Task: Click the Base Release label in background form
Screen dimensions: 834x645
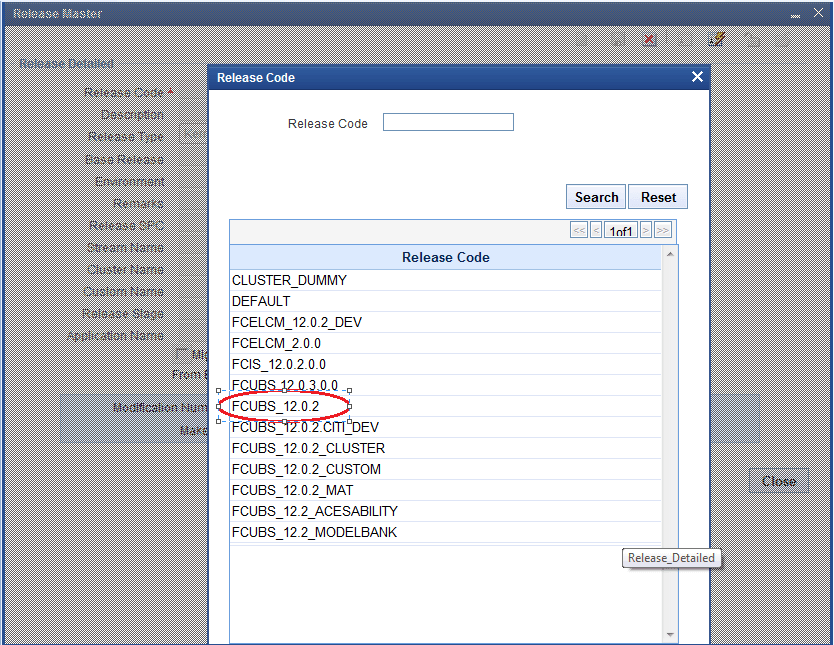Action: [124, 160]
